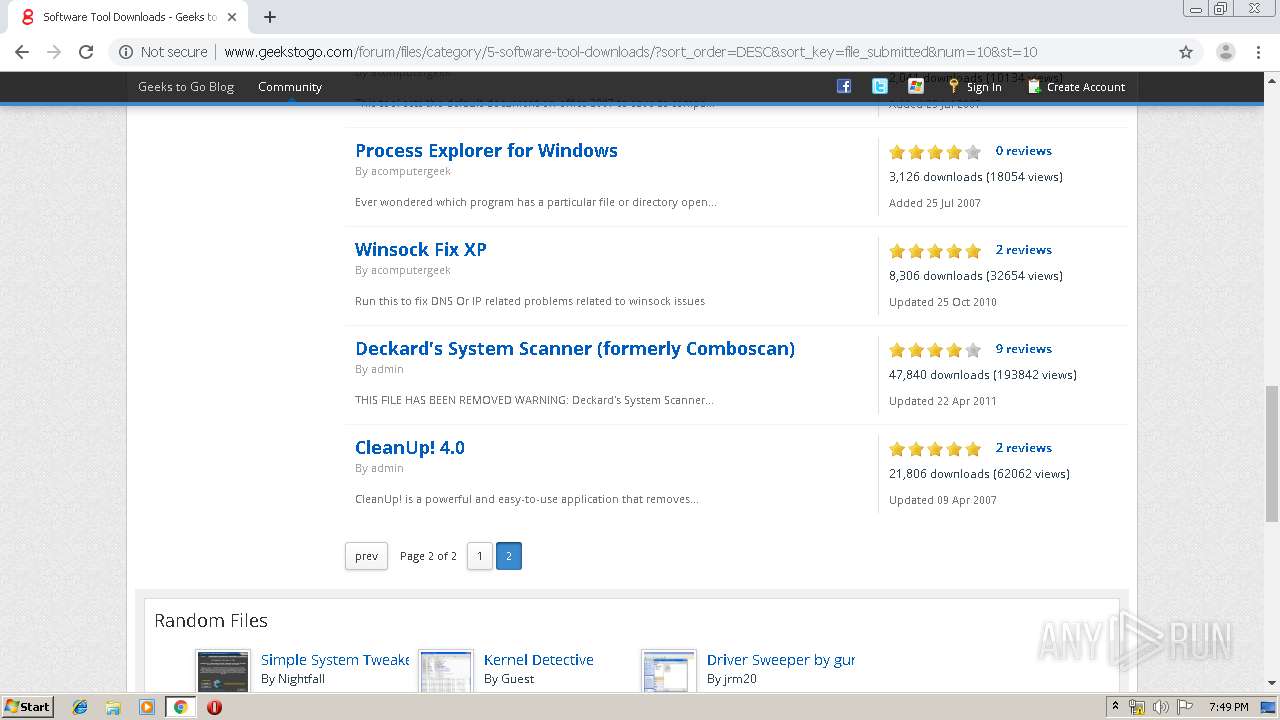This screenshot has width=1280, height=720.
Task: Open the Chrome three-dot menu
Action: click(1258, 52)
